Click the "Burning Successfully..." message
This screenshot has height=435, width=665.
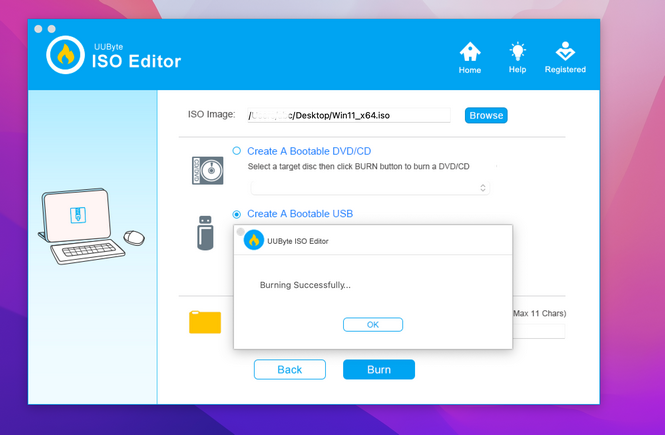[x=305, y=285]
